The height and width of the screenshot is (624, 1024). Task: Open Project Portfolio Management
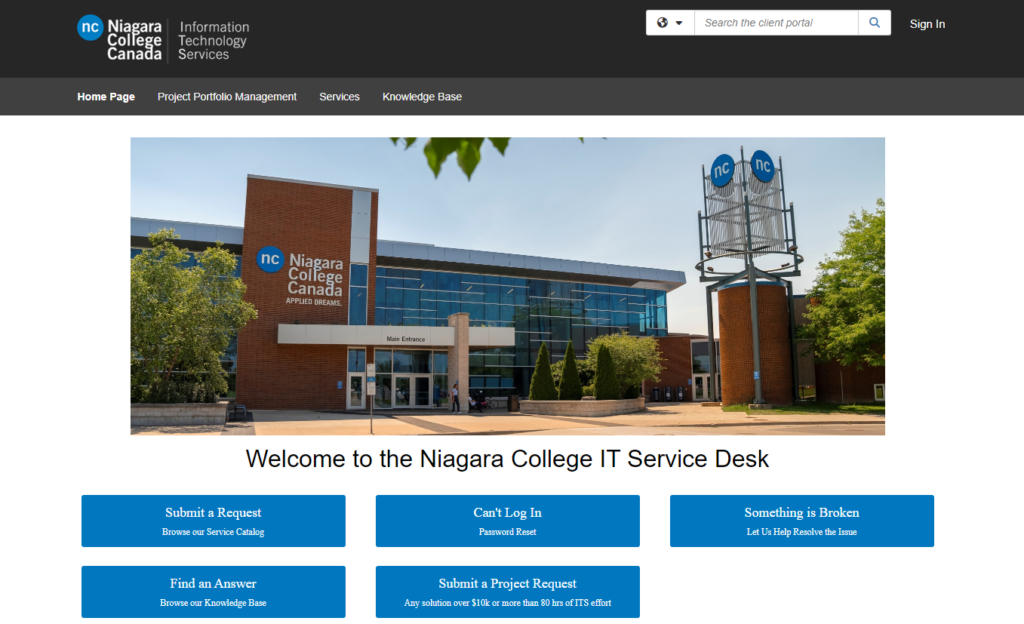click(x=226, y=96)
